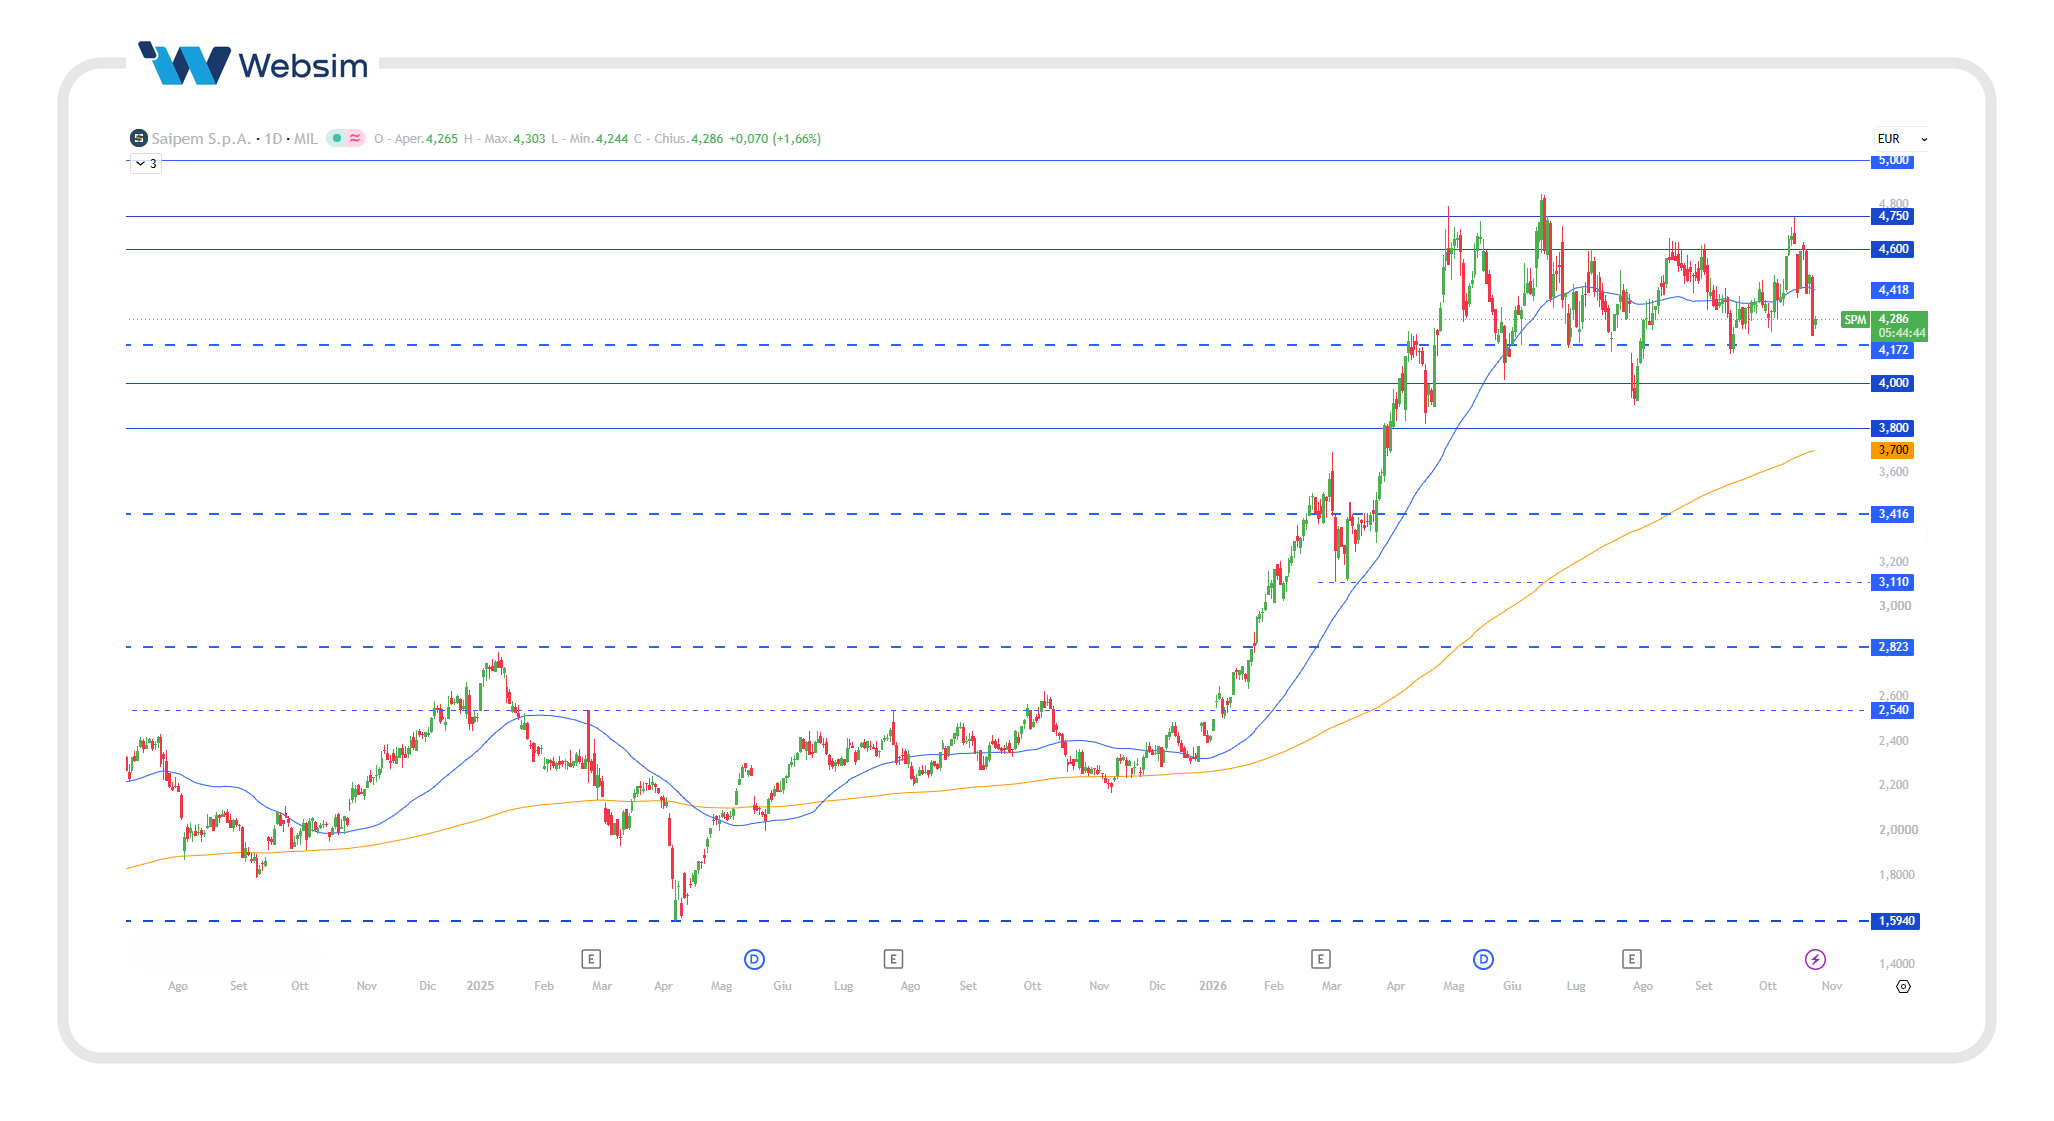Click the earnings E marker near Mar 2026
The width and height of the screenshot is (2054, 1121).
1320,959
